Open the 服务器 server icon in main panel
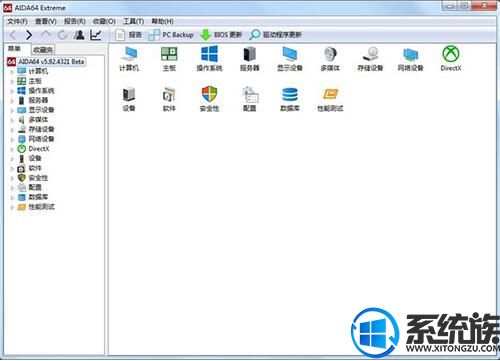500x361 pixels. (x=250, y=59)
